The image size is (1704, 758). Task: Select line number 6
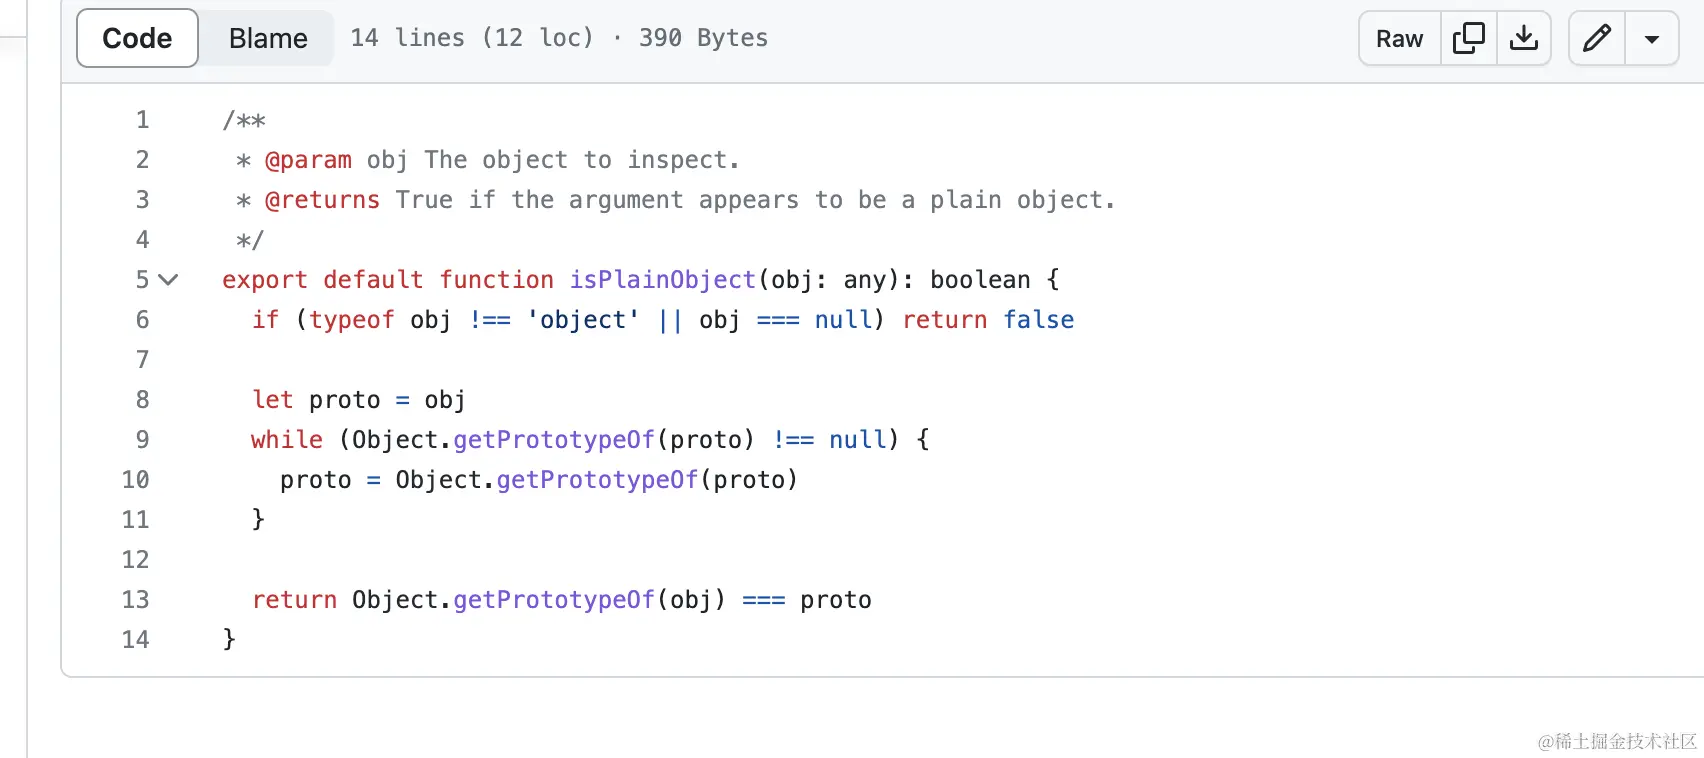(x=142, y=320)
